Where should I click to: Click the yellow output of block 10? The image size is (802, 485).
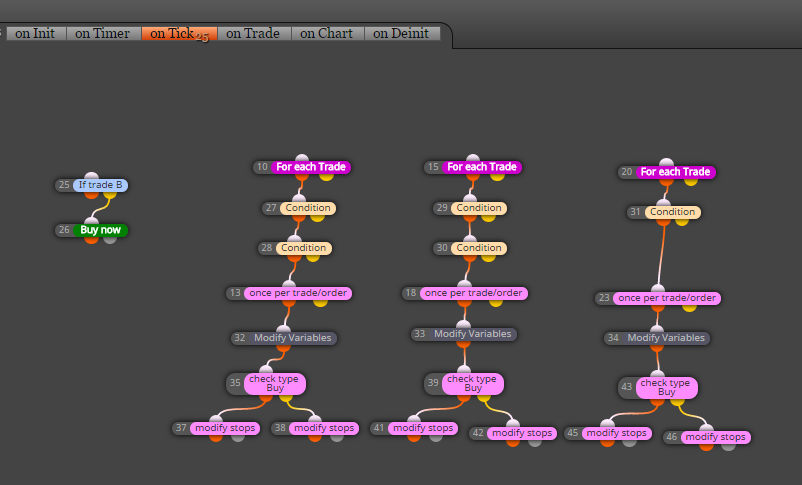pos(326,177)
